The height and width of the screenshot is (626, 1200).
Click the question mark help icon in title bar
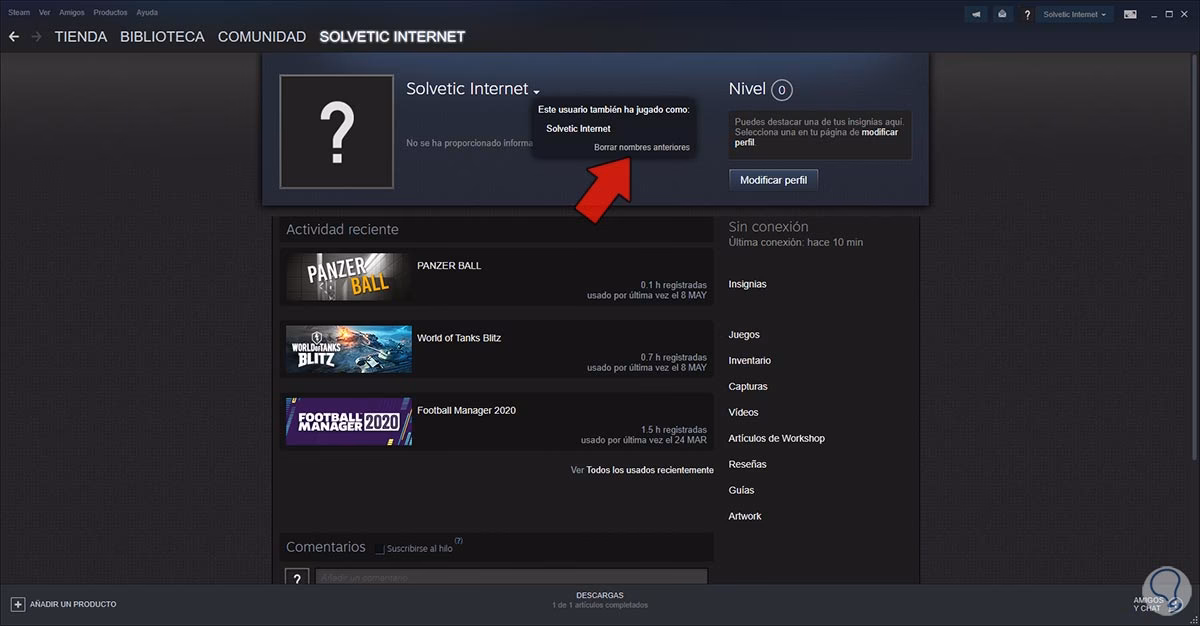pos(1026,14)
